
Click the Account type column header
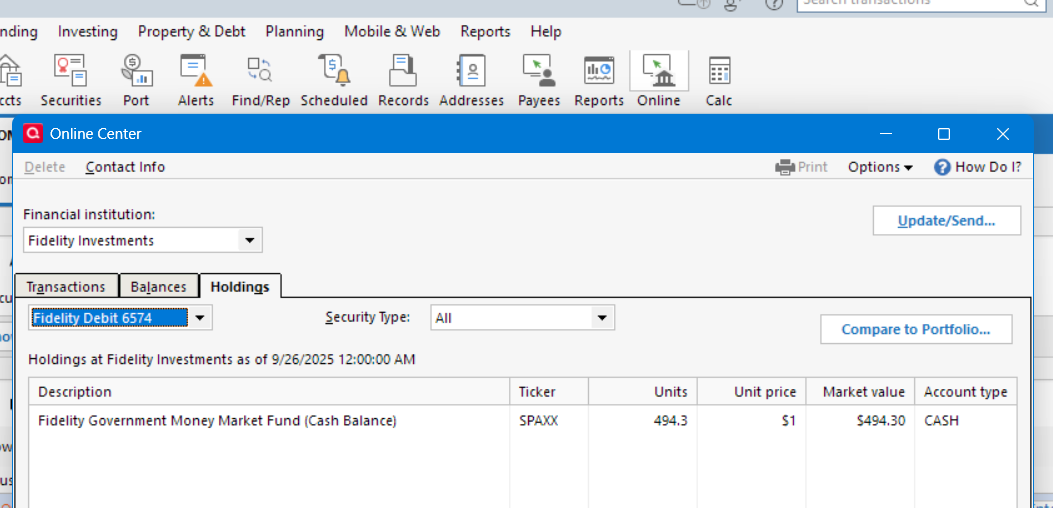(x=965, y=392)
